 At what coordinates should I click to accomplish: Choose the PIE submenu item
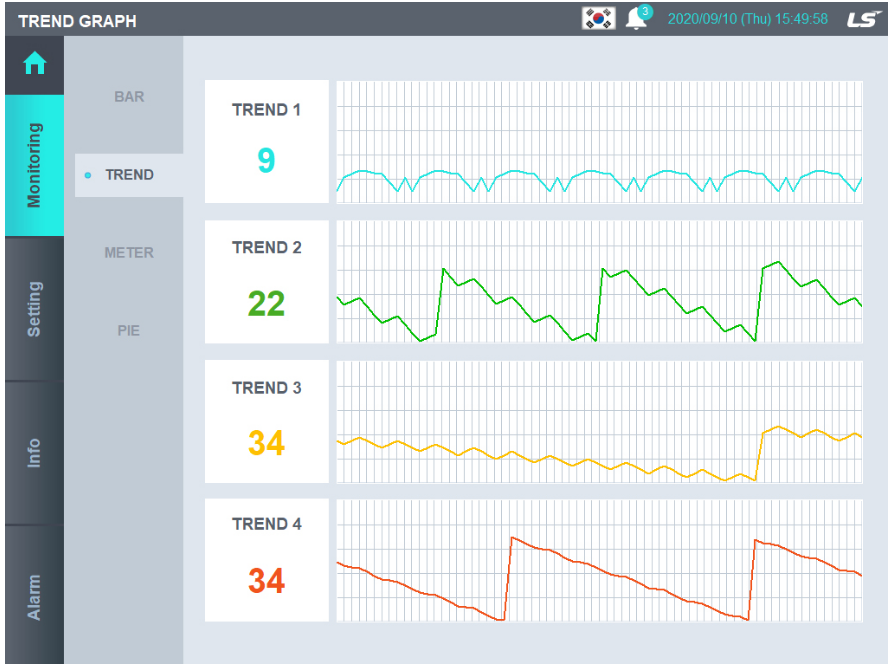129,330
